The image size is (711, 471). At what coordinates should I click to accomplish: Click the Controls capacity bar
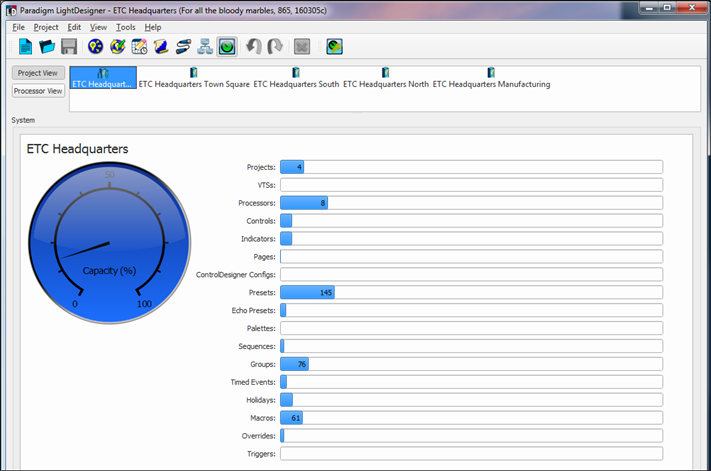471,221
